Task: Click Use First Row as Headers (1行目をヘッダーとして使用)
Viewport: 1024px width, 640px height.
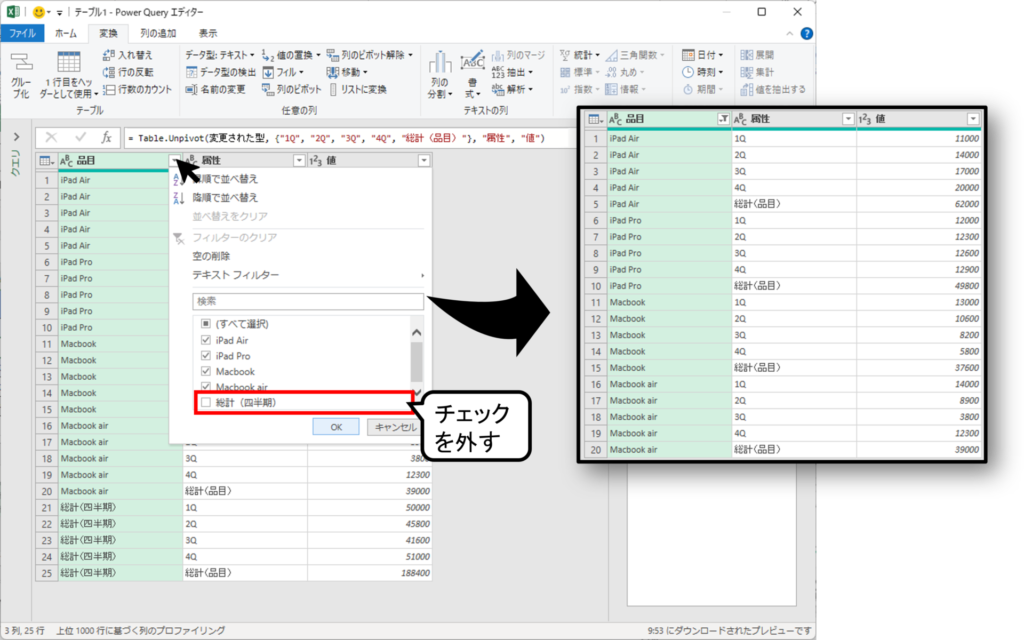Action: (x=69, y=75)
